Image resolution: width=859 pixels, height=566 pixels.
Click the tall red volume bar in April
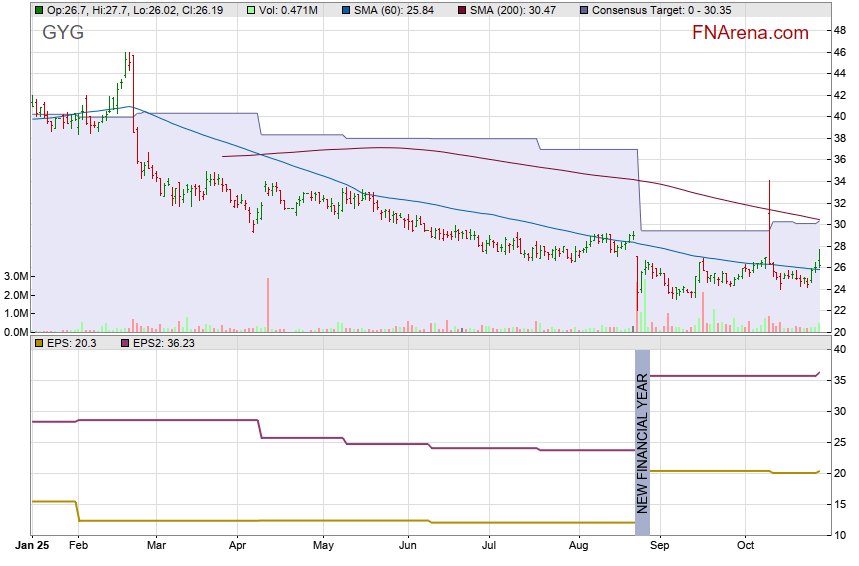[268, 304]
